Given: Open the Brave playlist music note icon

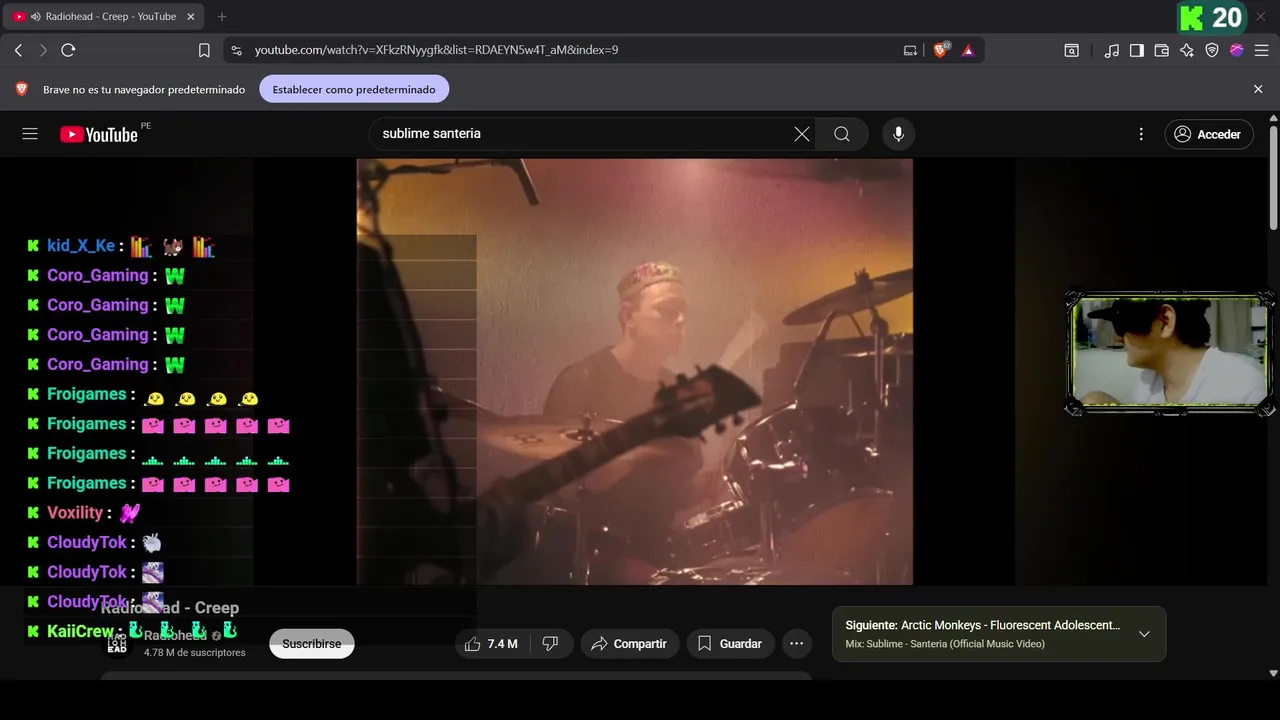Looking at the screenshot, I should (1112, 50).
